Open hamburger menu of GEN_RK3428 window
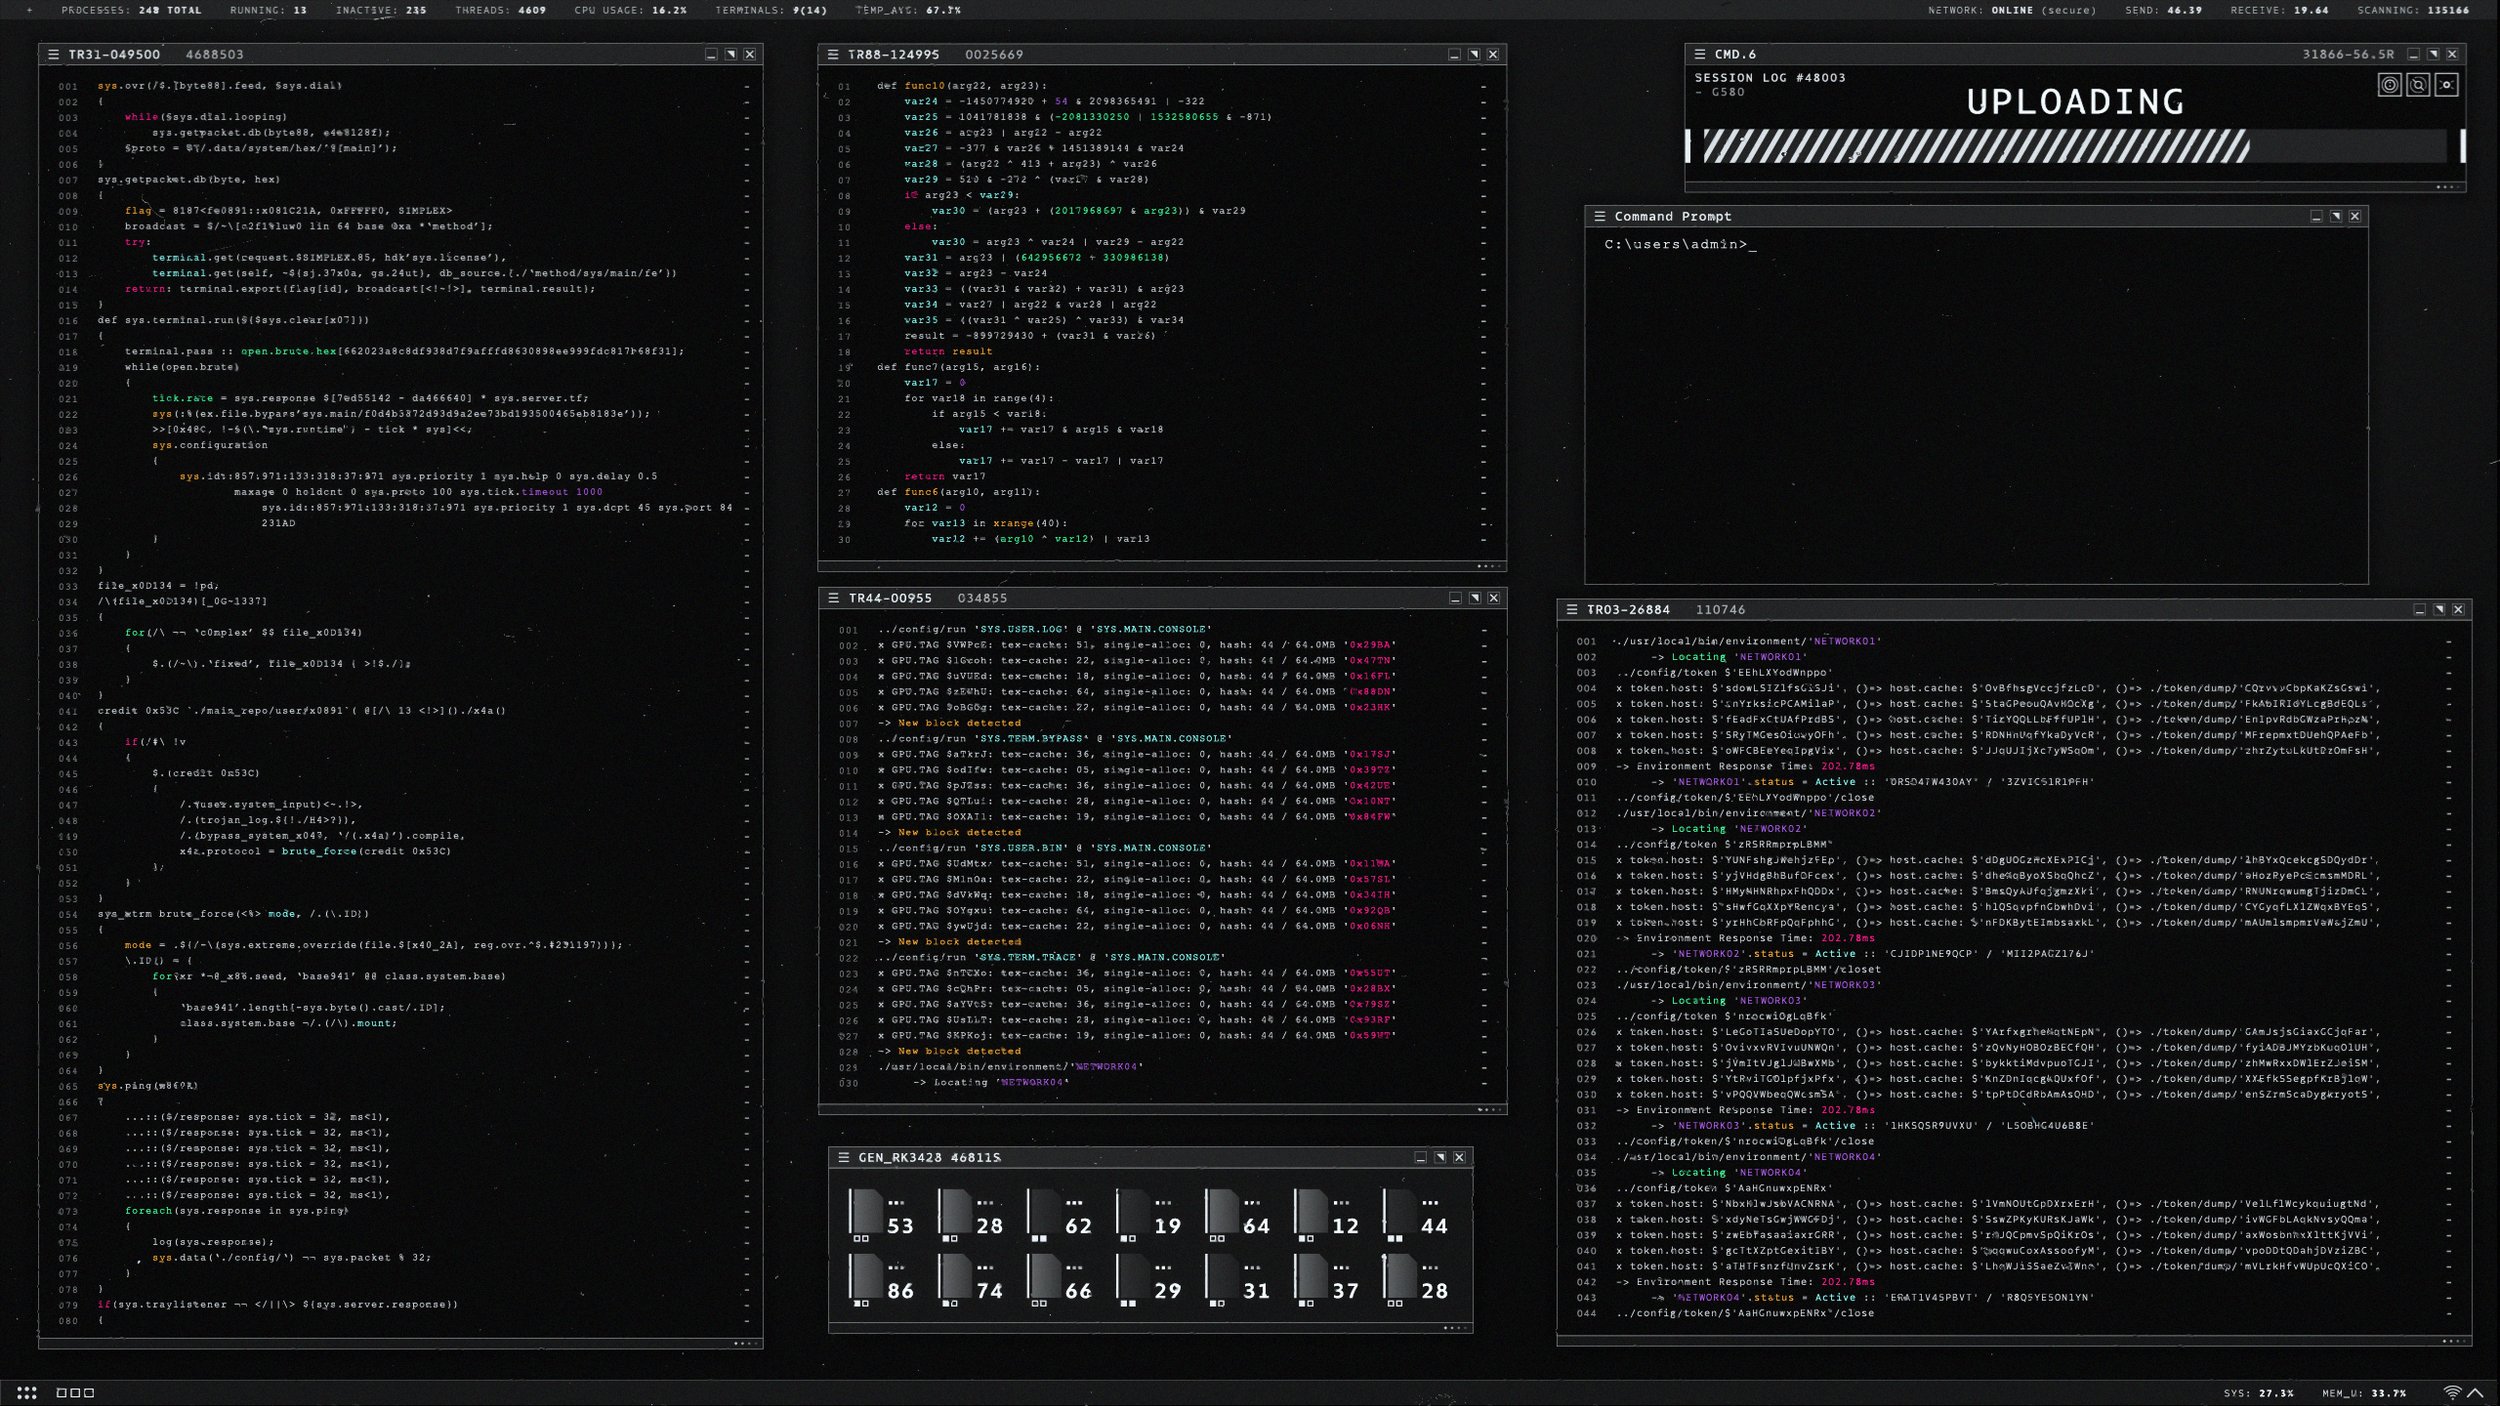Viewport: 2500px width, 1406px height. point(843,1157)
